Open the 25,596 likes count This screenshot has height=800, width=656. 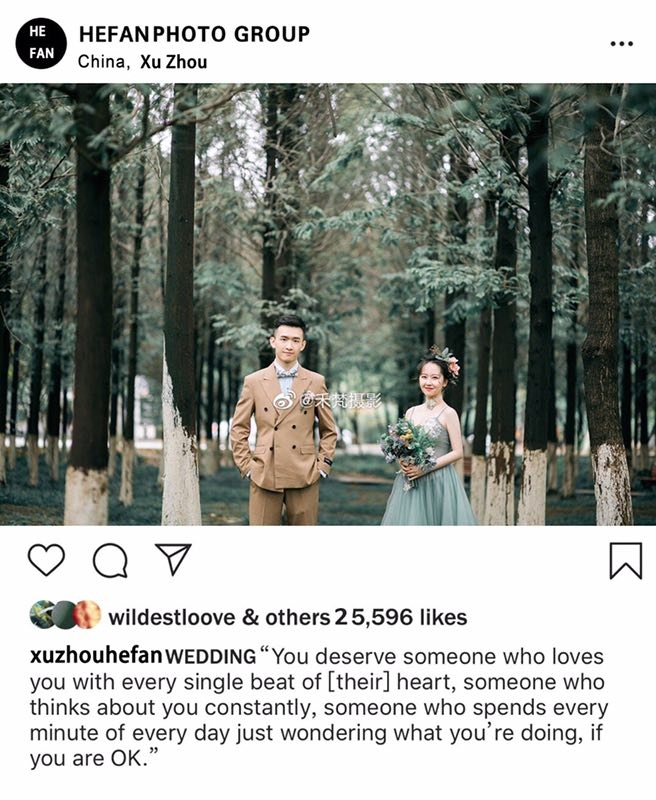[401, 617]
